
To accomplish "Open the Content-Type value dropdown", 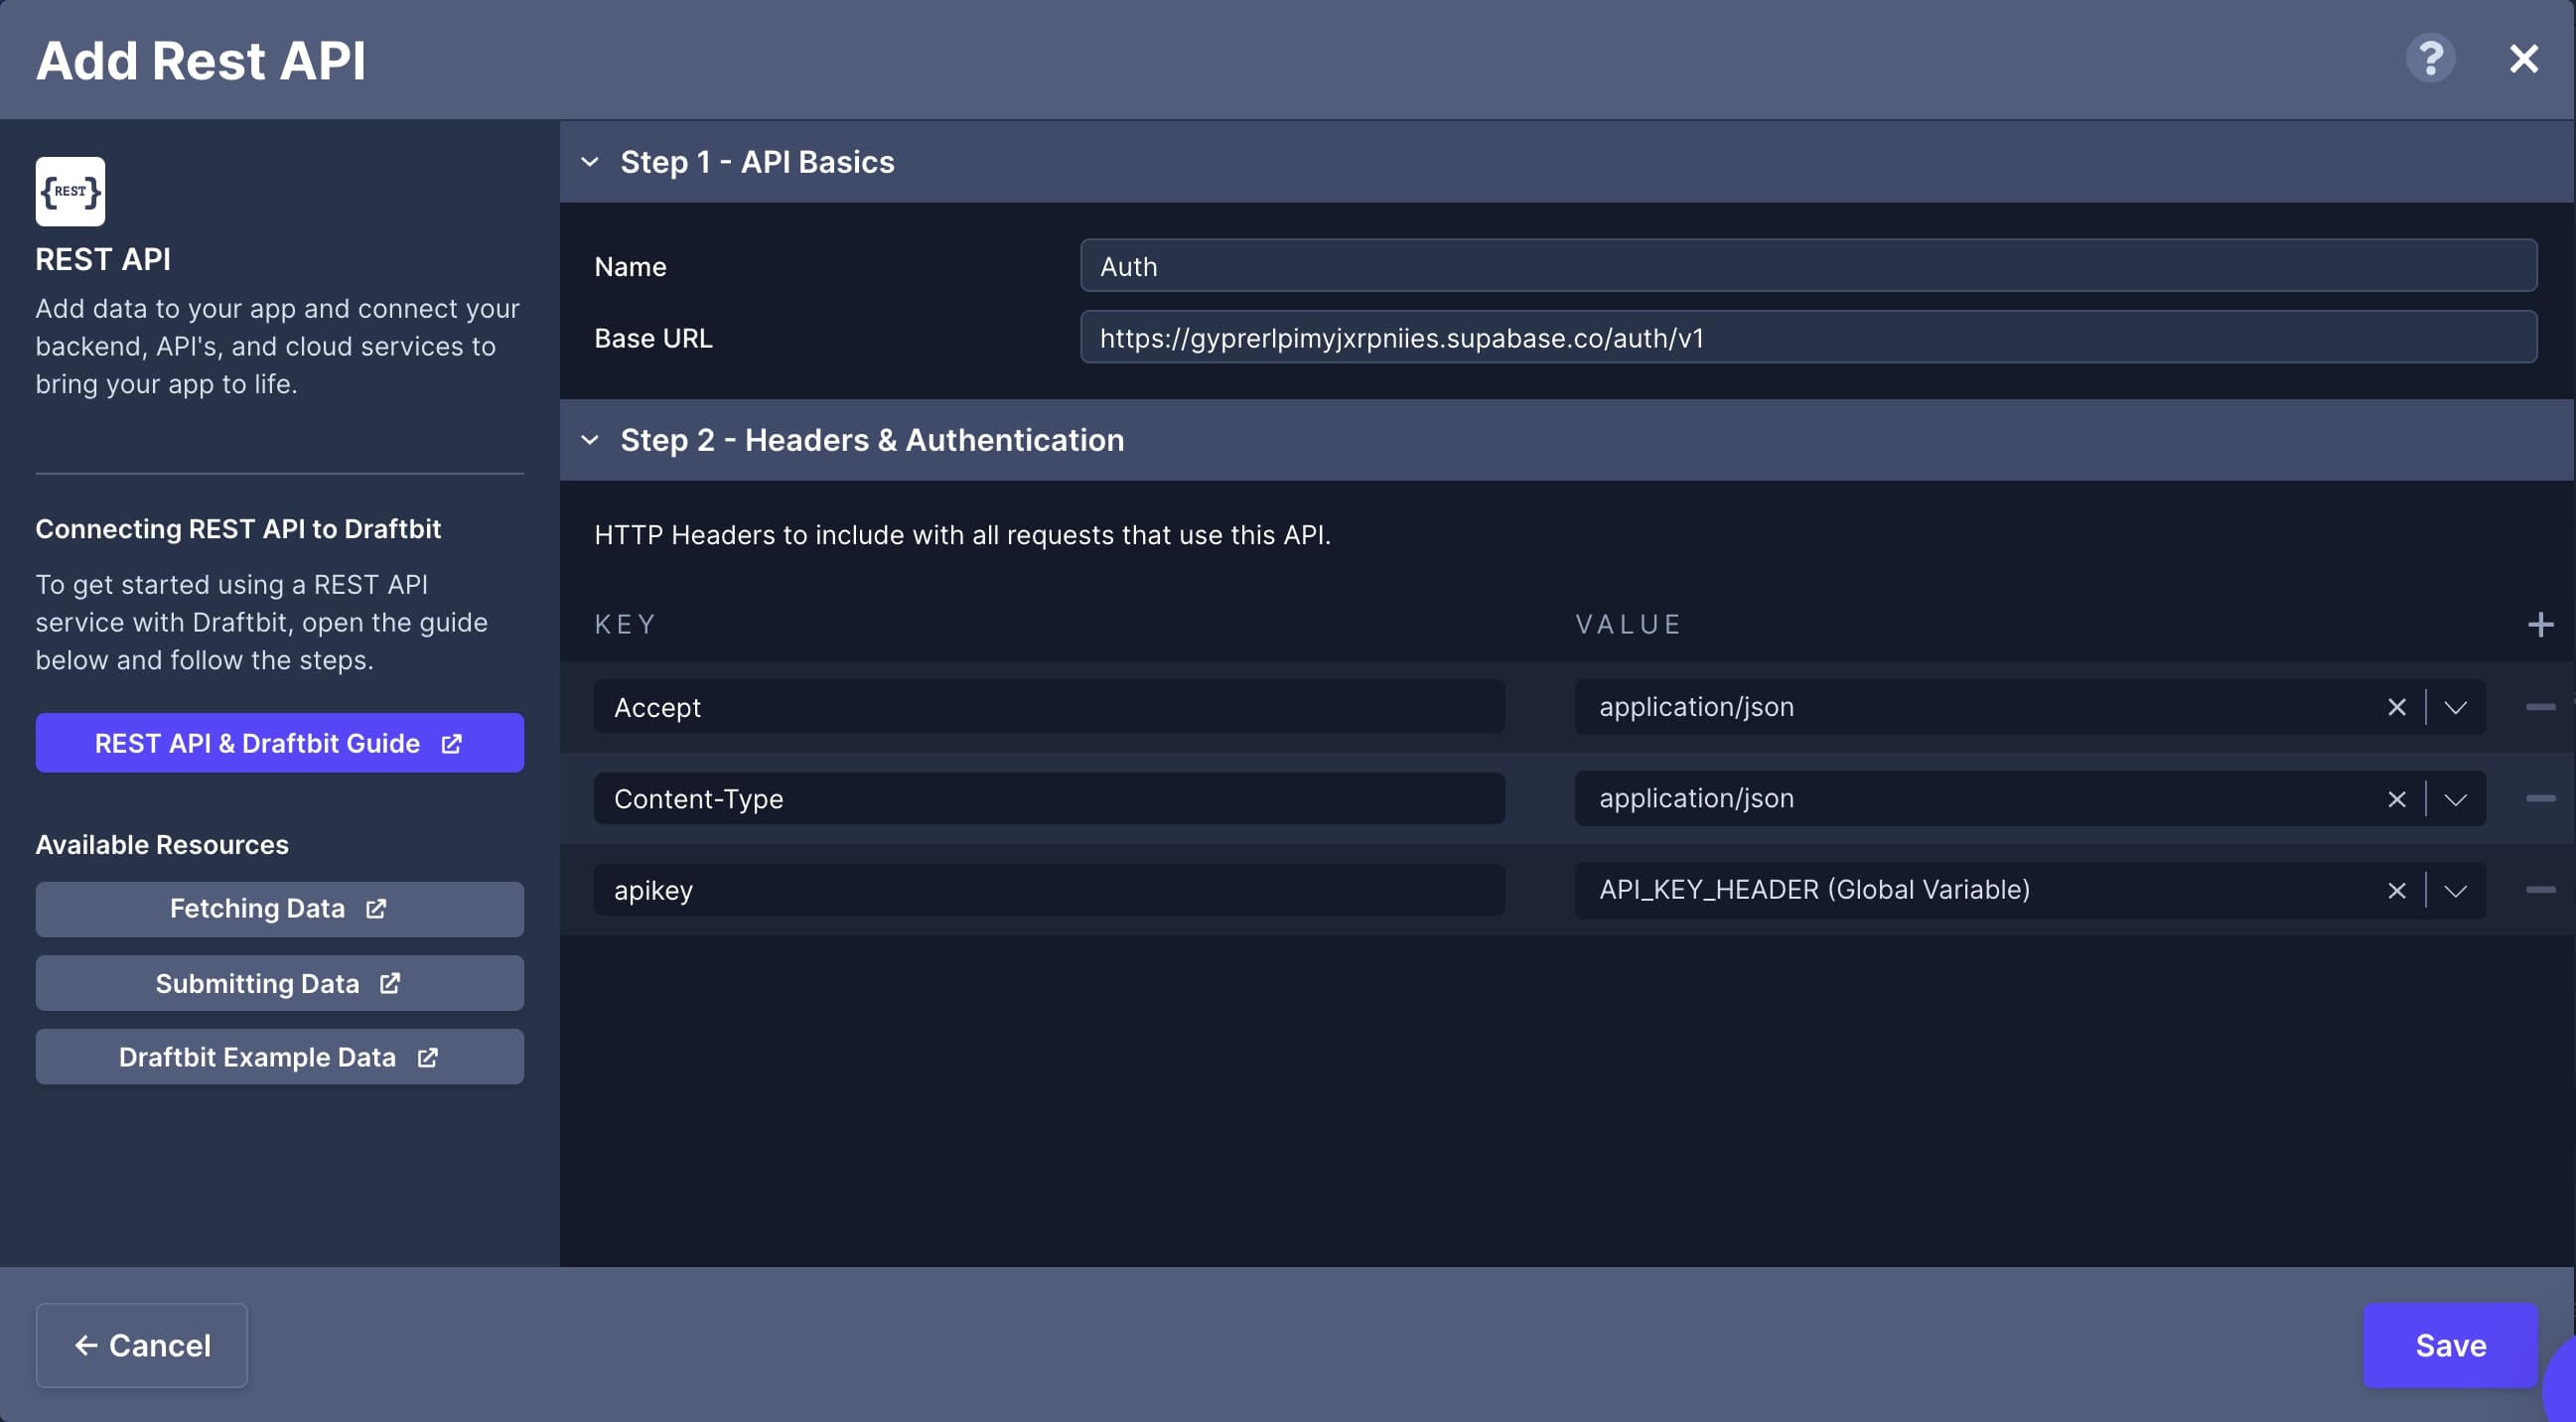I will (2455, 799).
